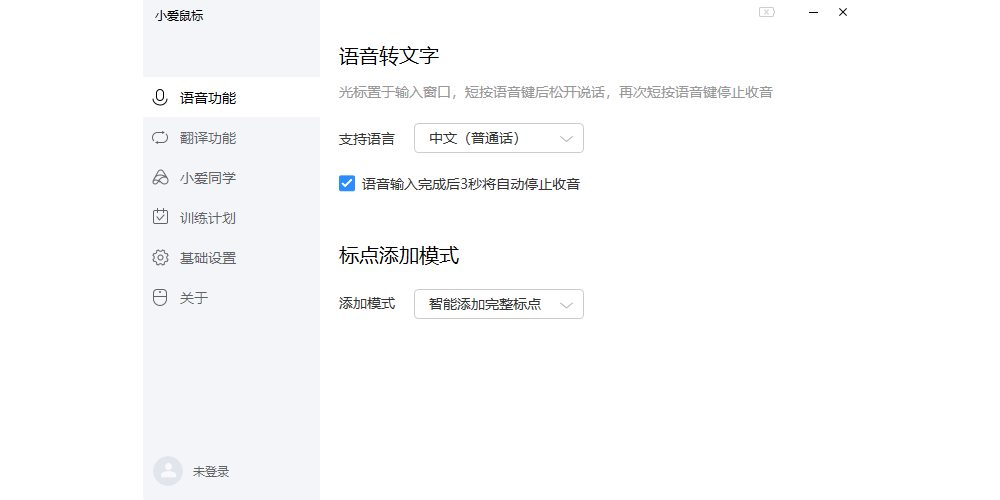
Task: Minimize the 小爱鼠标 window
Action: click(x=813, y=12)
